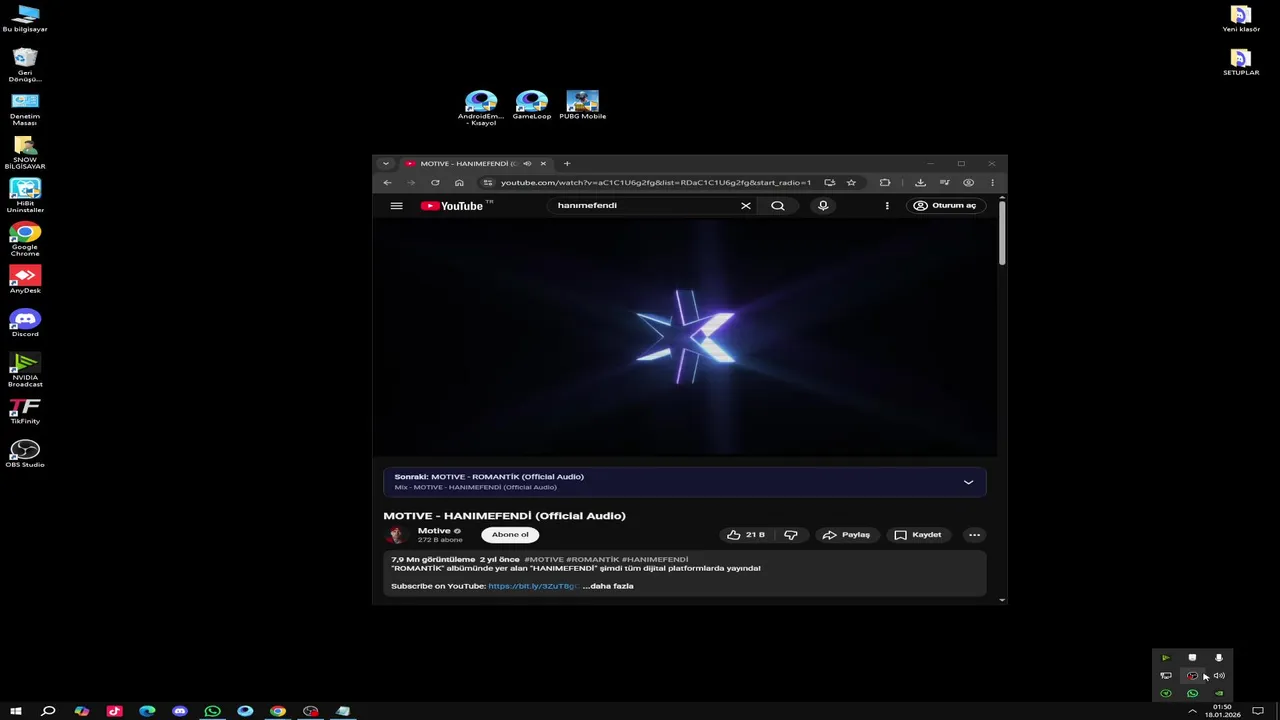Open YouTube hamburger guide menu
The width and height of the screenshot is (1280, 720).
396,206
